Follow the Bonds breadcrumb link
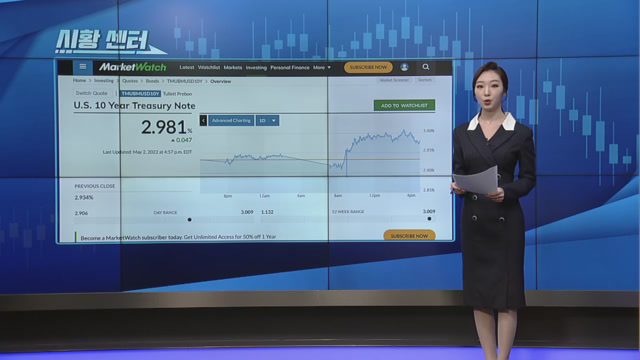The image size is (640, 360). (152, 81)
